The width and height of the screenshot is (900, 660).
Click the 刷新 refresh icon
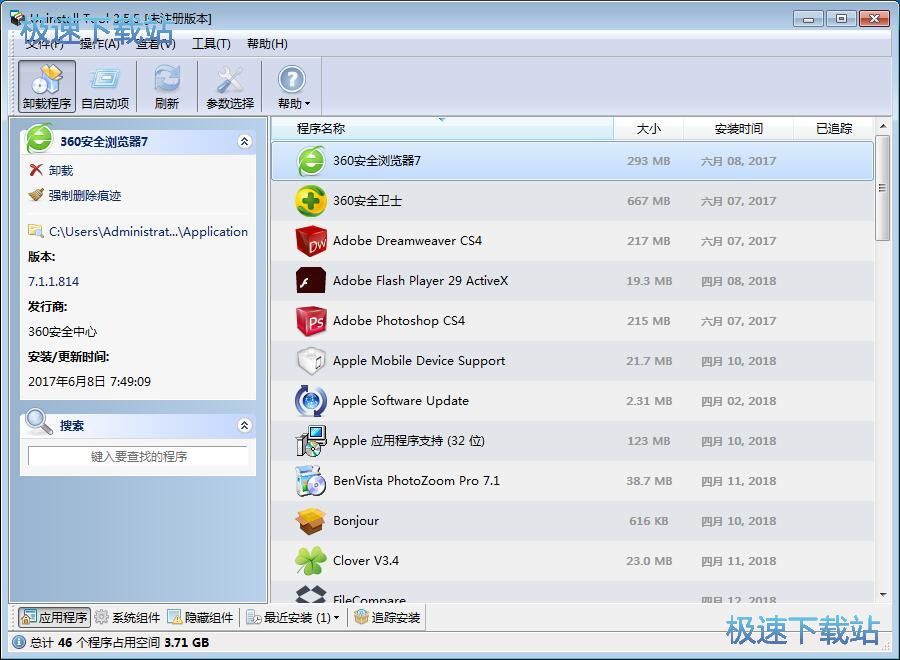[x=167, y=87]
